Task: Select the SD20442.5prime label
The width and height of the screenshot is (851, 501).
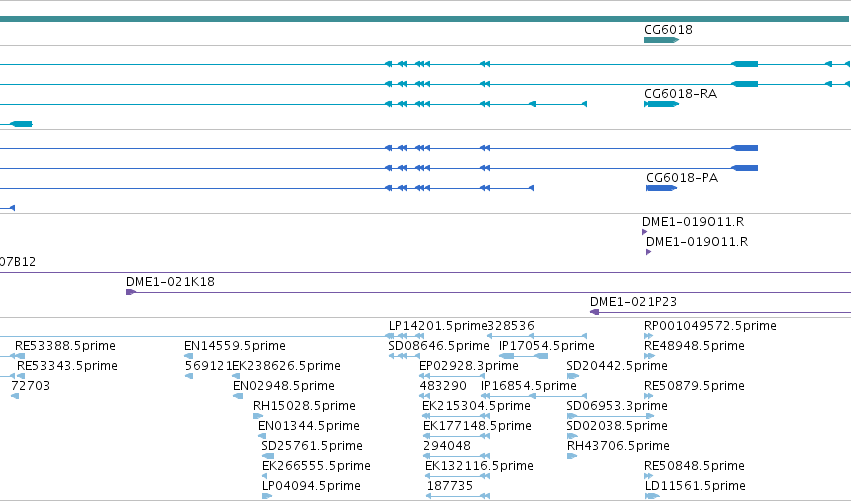Action: point(617,366)
